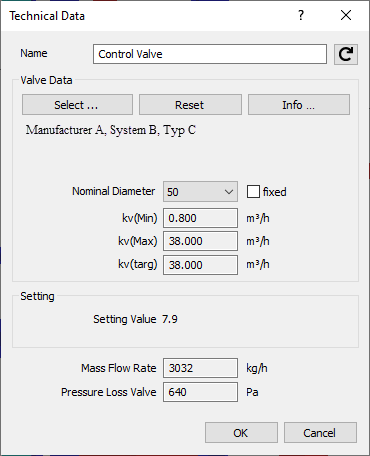This screenshot has width=370, height=456.
Task: Click the Select … valve button
Action: click(77, 105)
